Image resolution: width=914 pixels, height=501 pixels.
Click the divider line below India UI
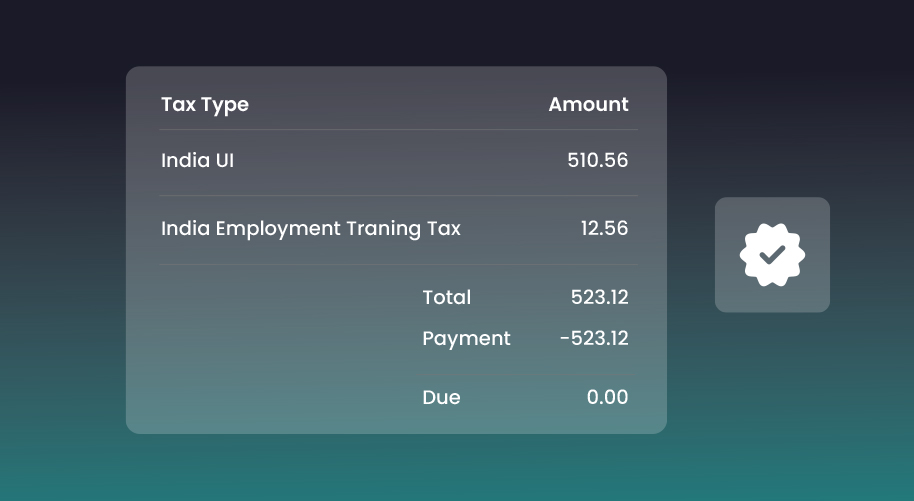click(395, 196)
